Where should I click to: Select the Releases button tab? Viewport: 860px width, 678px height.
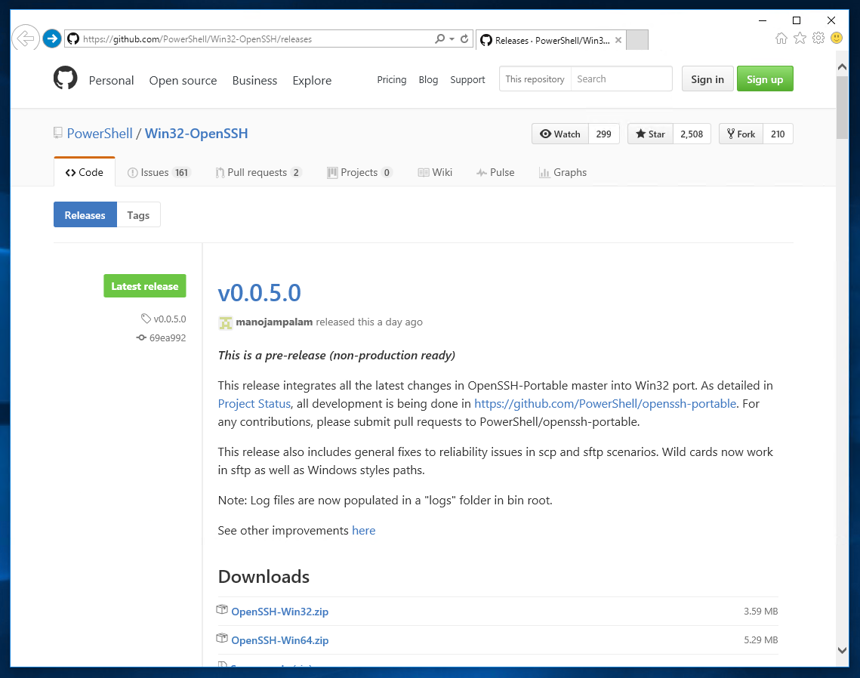85,214
